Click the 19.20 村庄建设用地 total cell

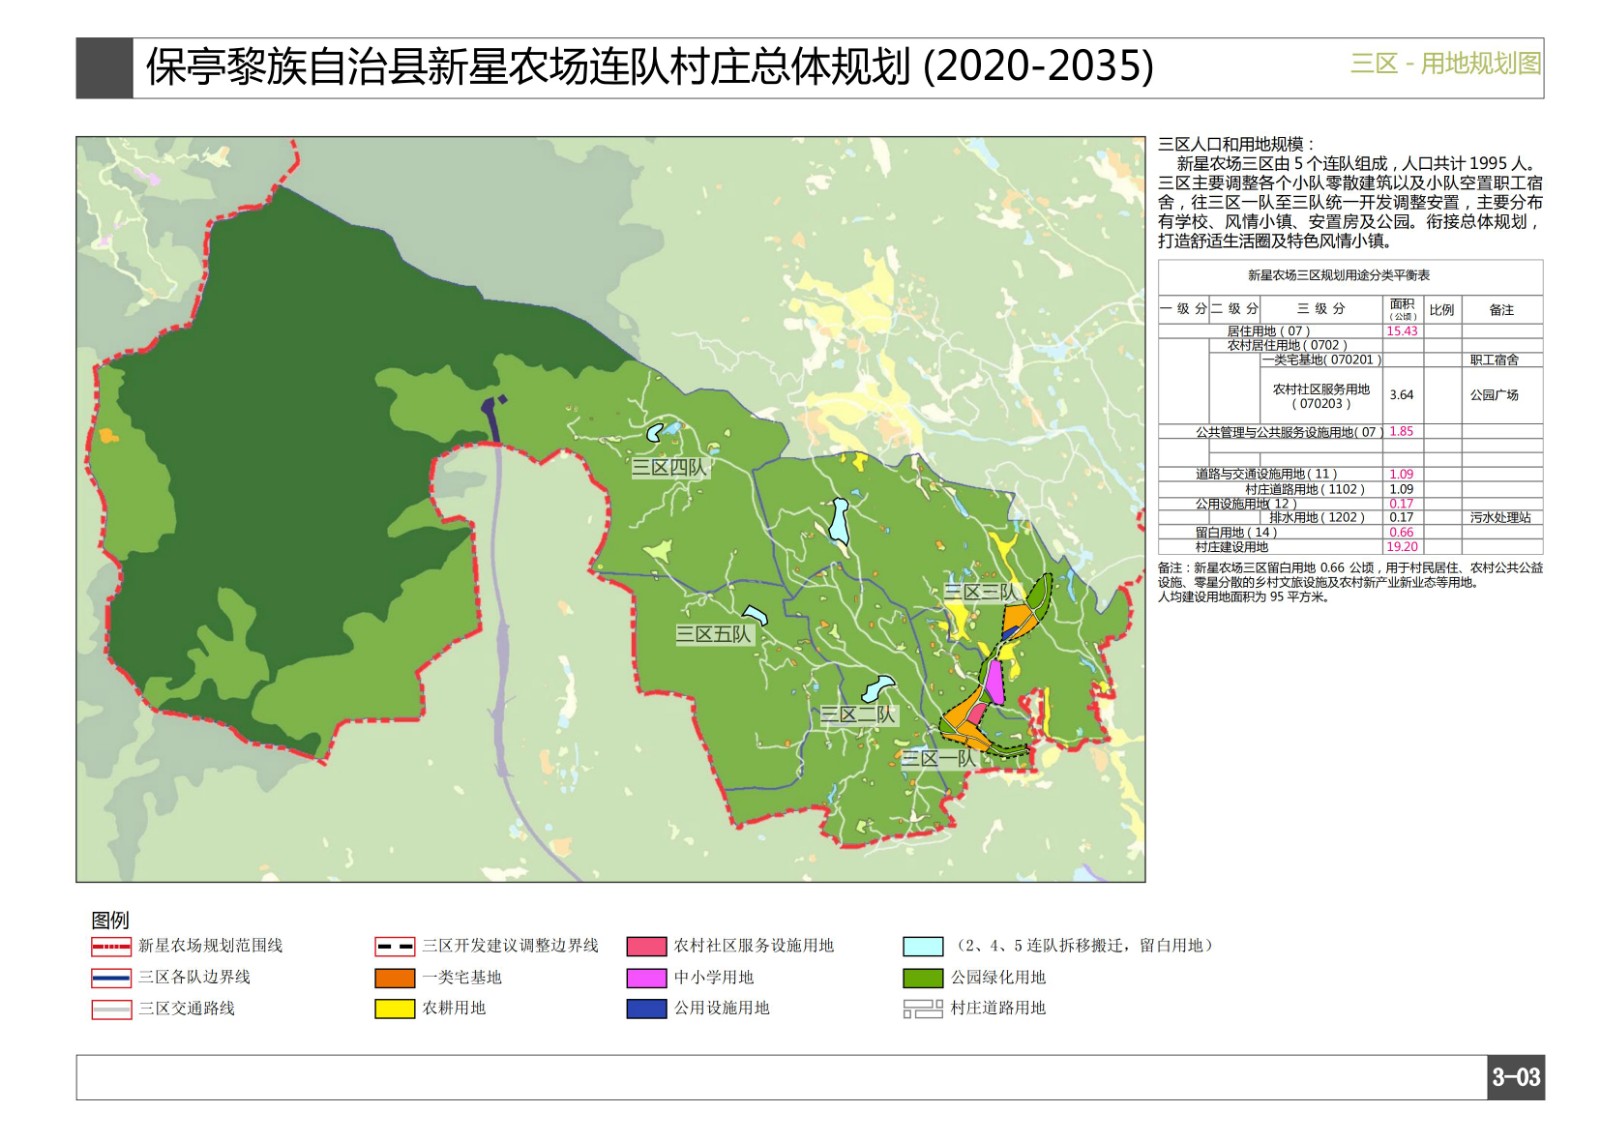coord(1402,547)
